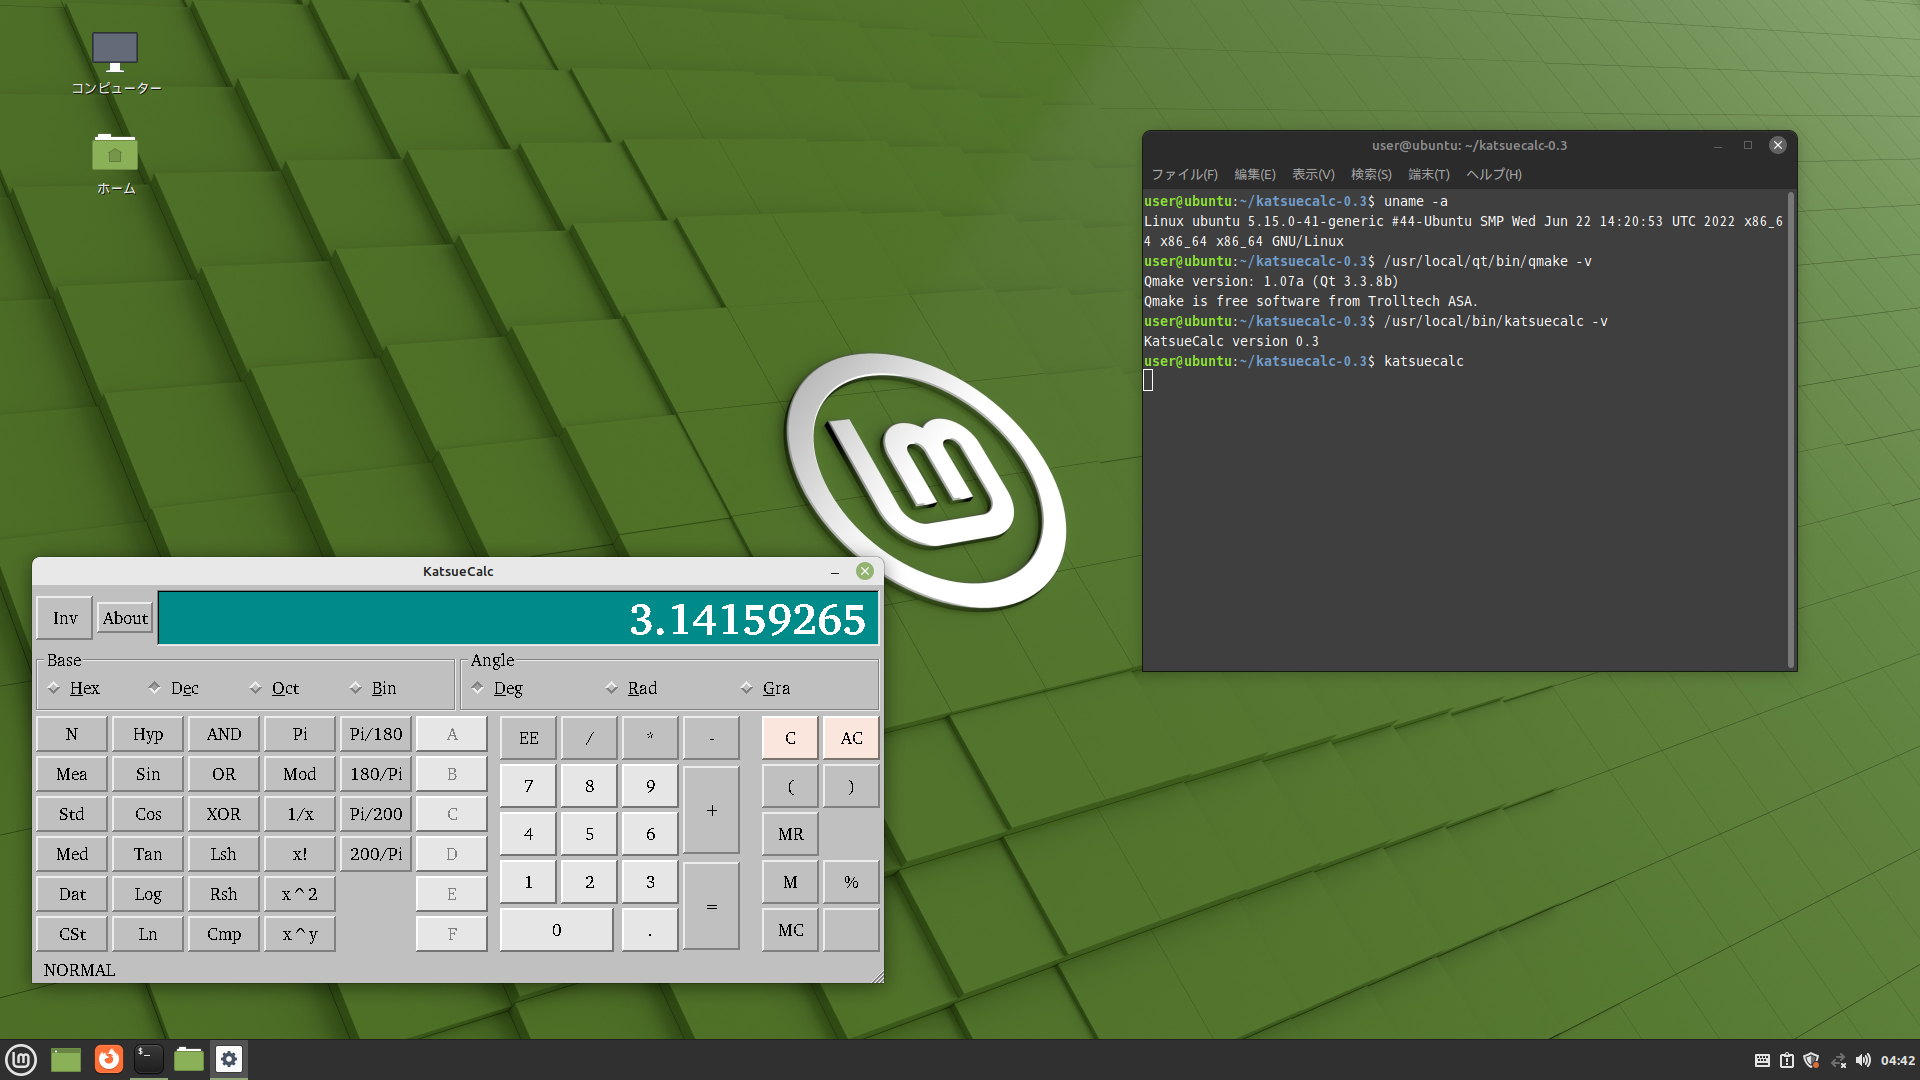
Task: Click the Log button
Action: [x=148, y=894]
